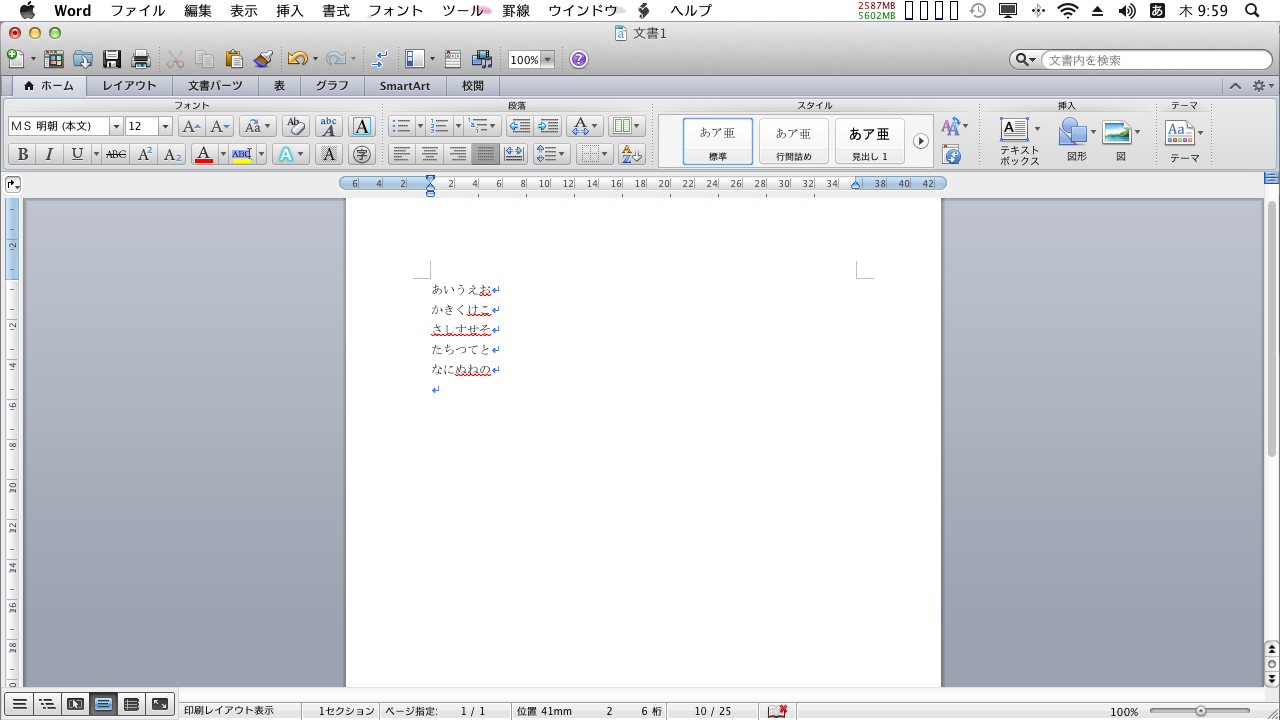Open the template gallery icon
The image size is (1280, 720).
53,59
